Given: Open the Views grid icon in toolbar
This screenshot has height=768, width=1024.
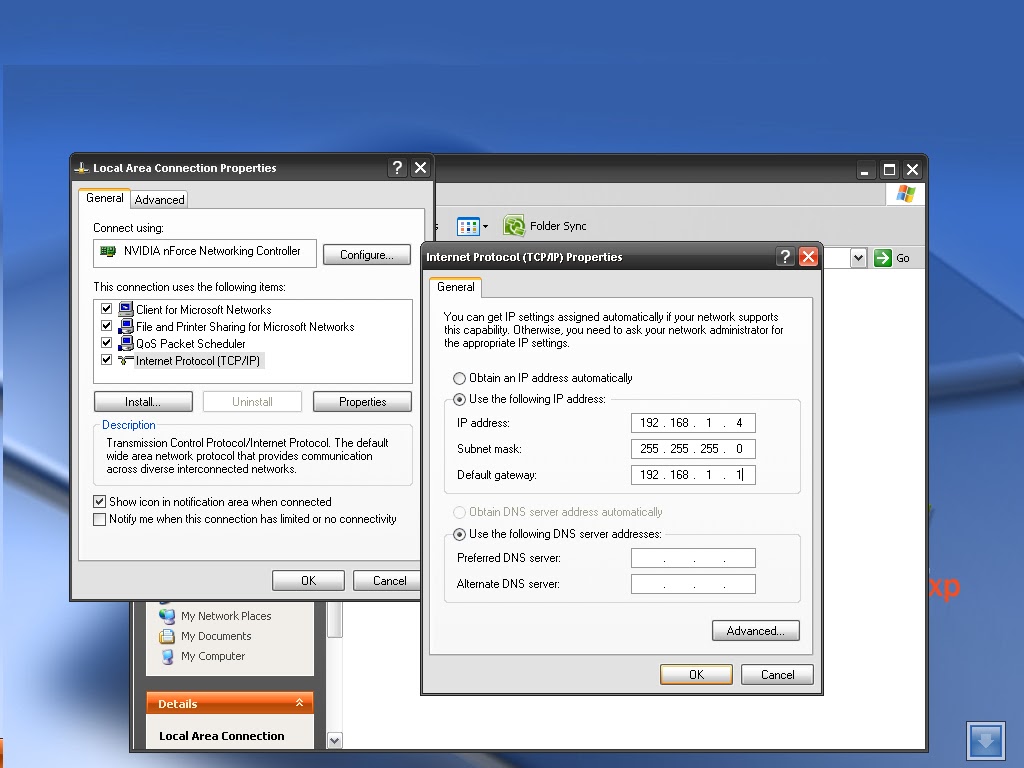Looking at the screenshot, I should click(x=468, y=227).
